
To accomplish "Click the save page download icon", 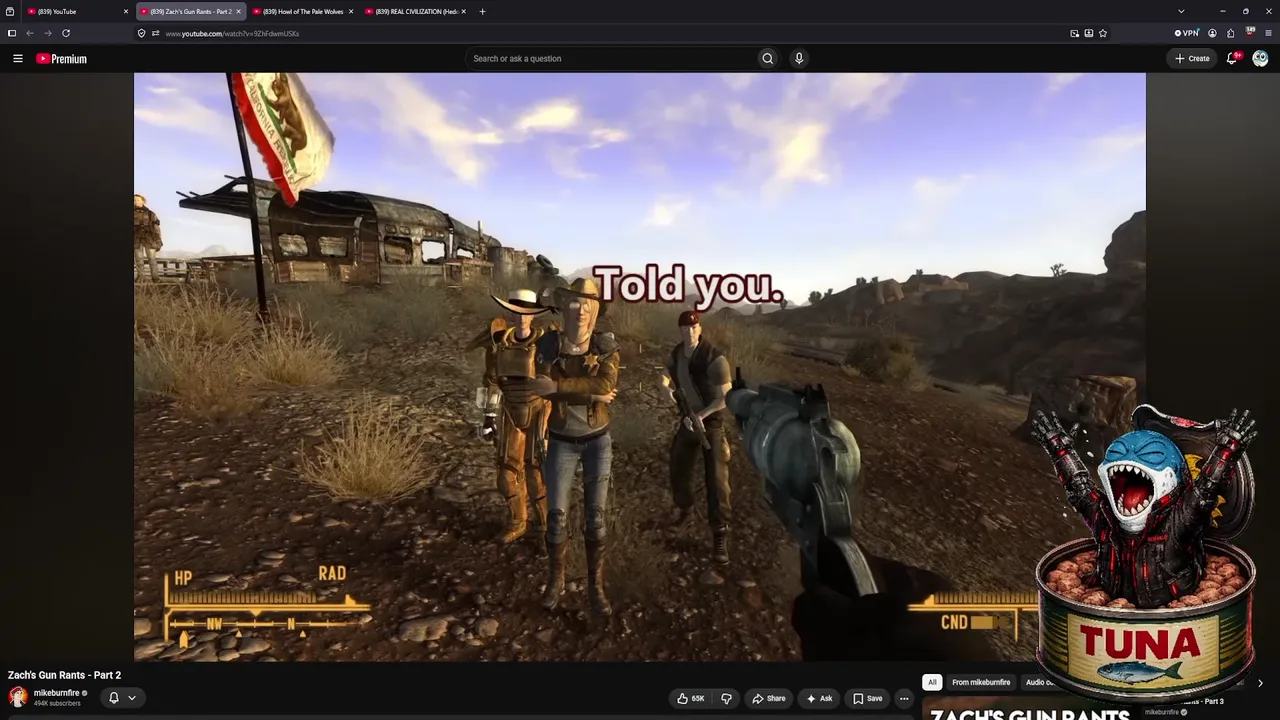I will click(1088, 33).
